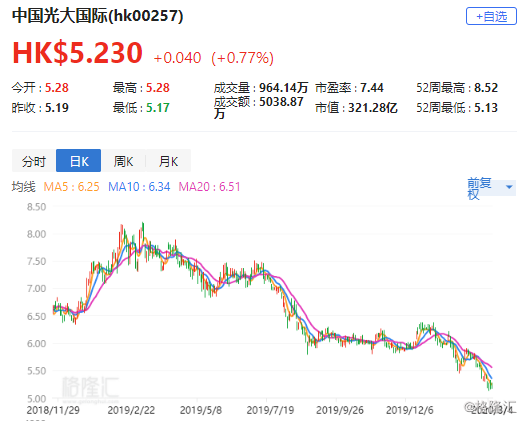524x421 pixels.
Task: Select the 2019/7/19 date marker on axis
Action: [x=270, y=410]
